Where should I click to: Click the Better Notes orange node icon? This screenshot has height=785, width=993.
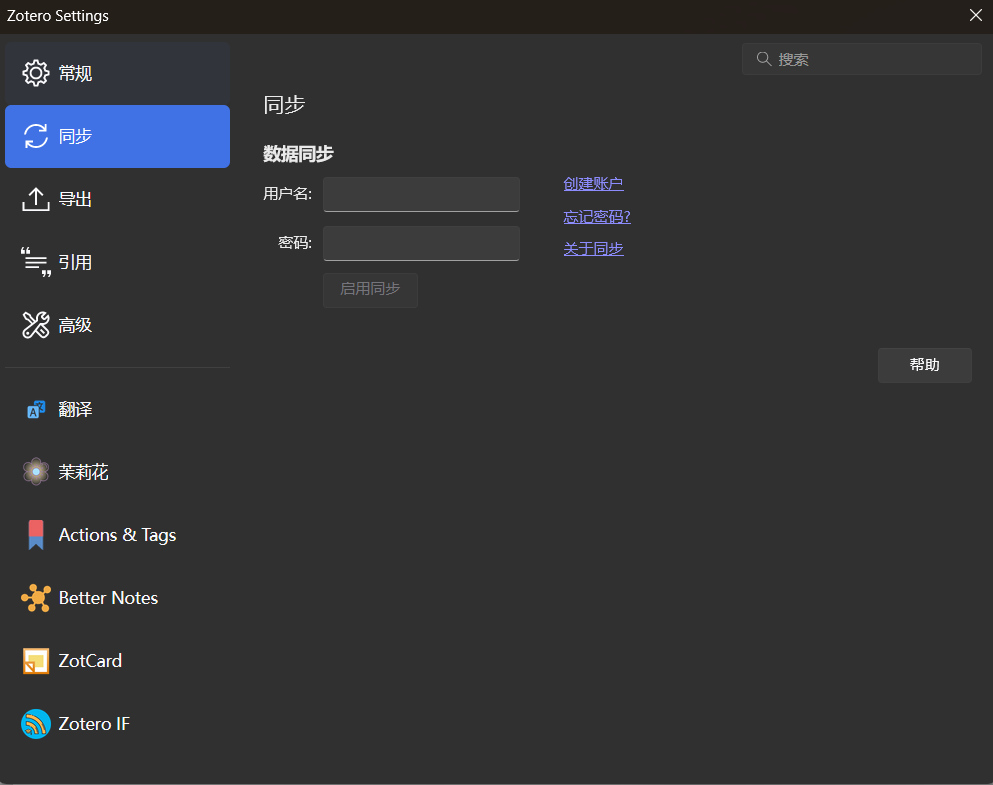click(x=36, y=598)
